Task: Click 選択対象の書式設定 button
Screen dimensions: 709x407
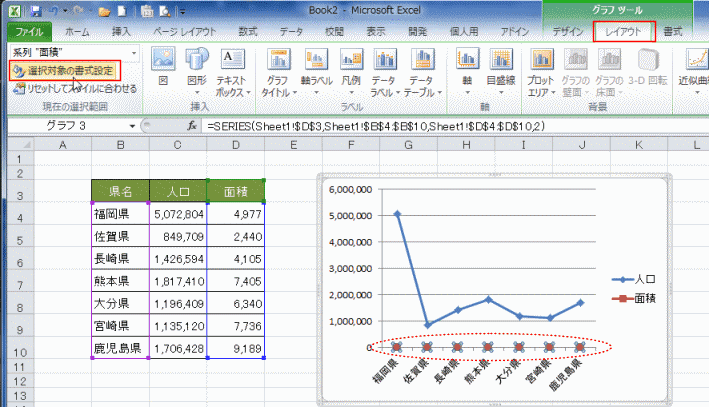Action: 65,70
